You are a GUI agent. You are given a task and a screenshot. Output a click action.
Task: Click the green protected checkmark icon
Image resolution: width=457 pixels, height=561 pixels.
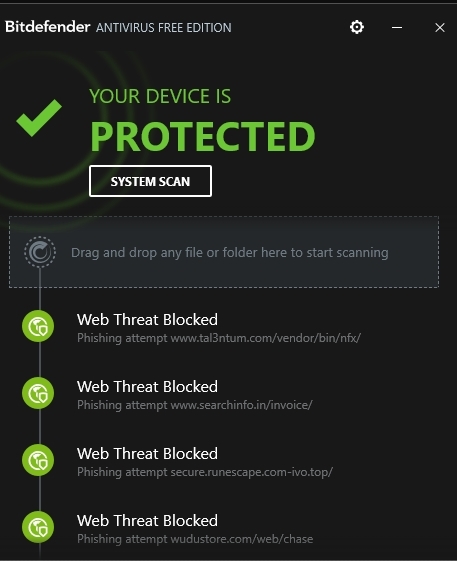[x=39, y=118]
